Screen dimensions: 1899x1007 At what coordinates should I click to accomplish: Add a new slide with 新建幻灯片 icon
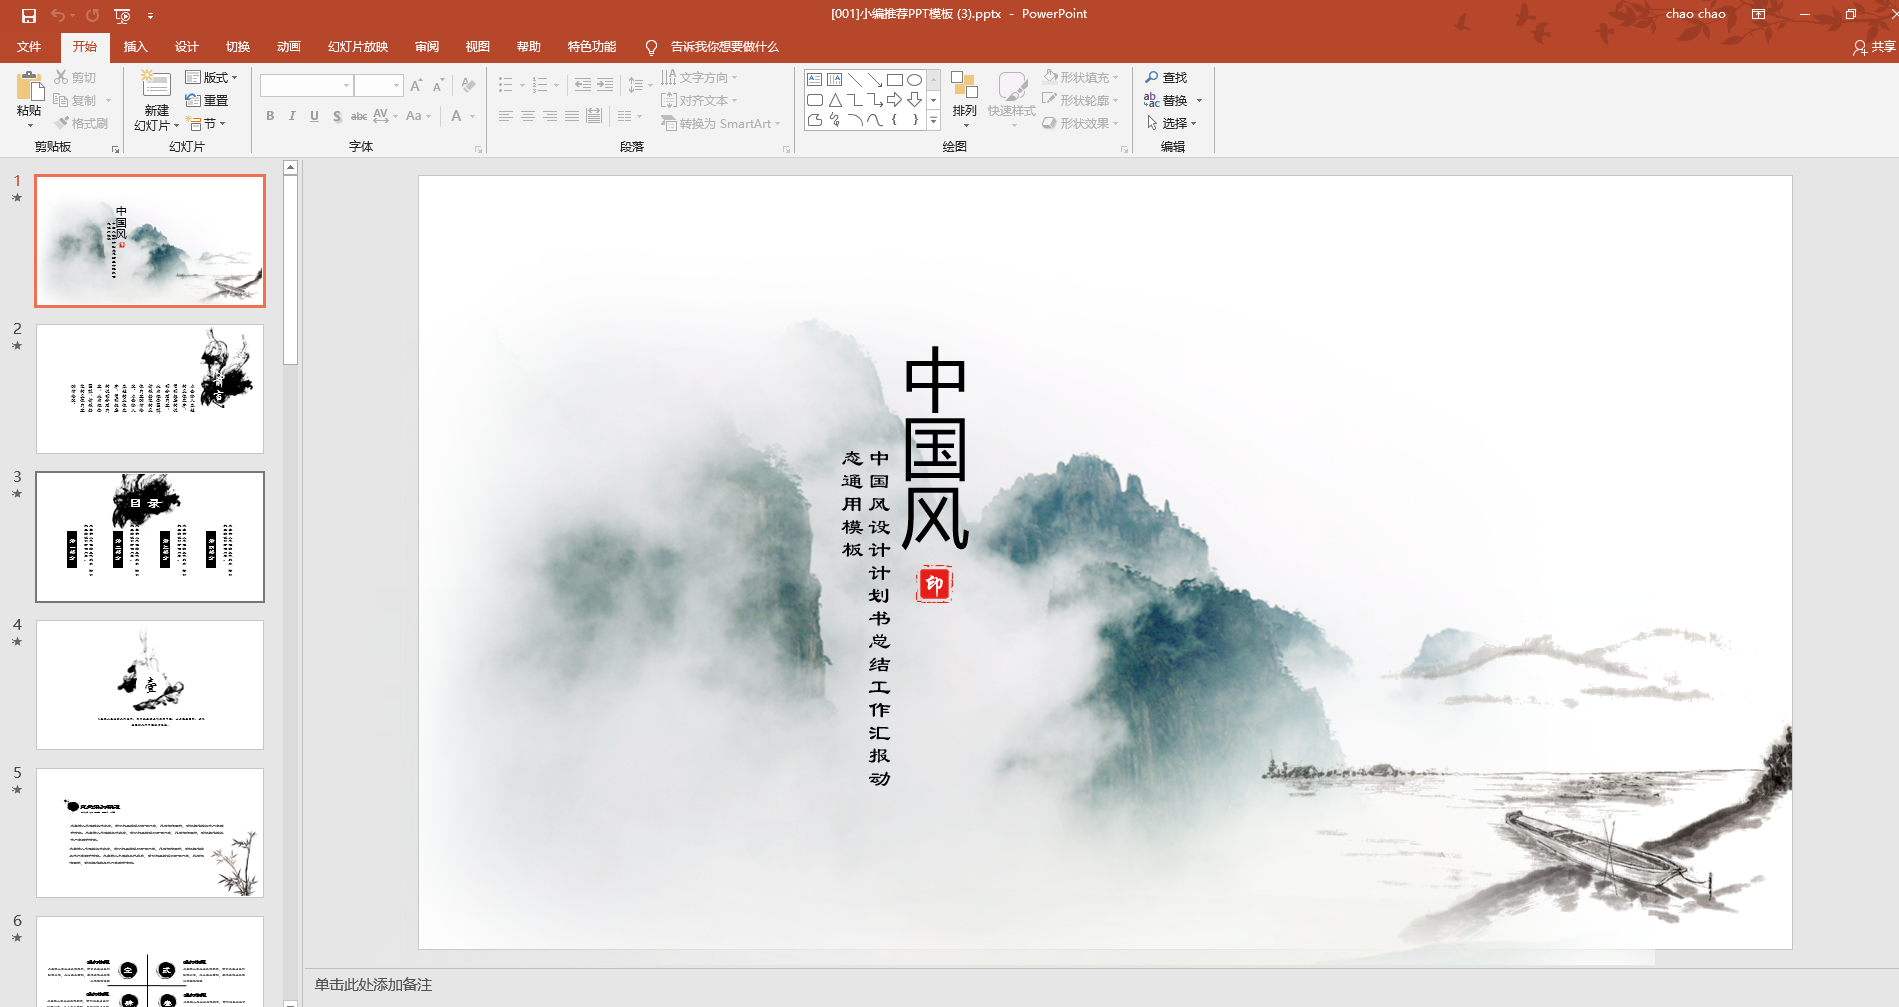(x=156, y=85)
